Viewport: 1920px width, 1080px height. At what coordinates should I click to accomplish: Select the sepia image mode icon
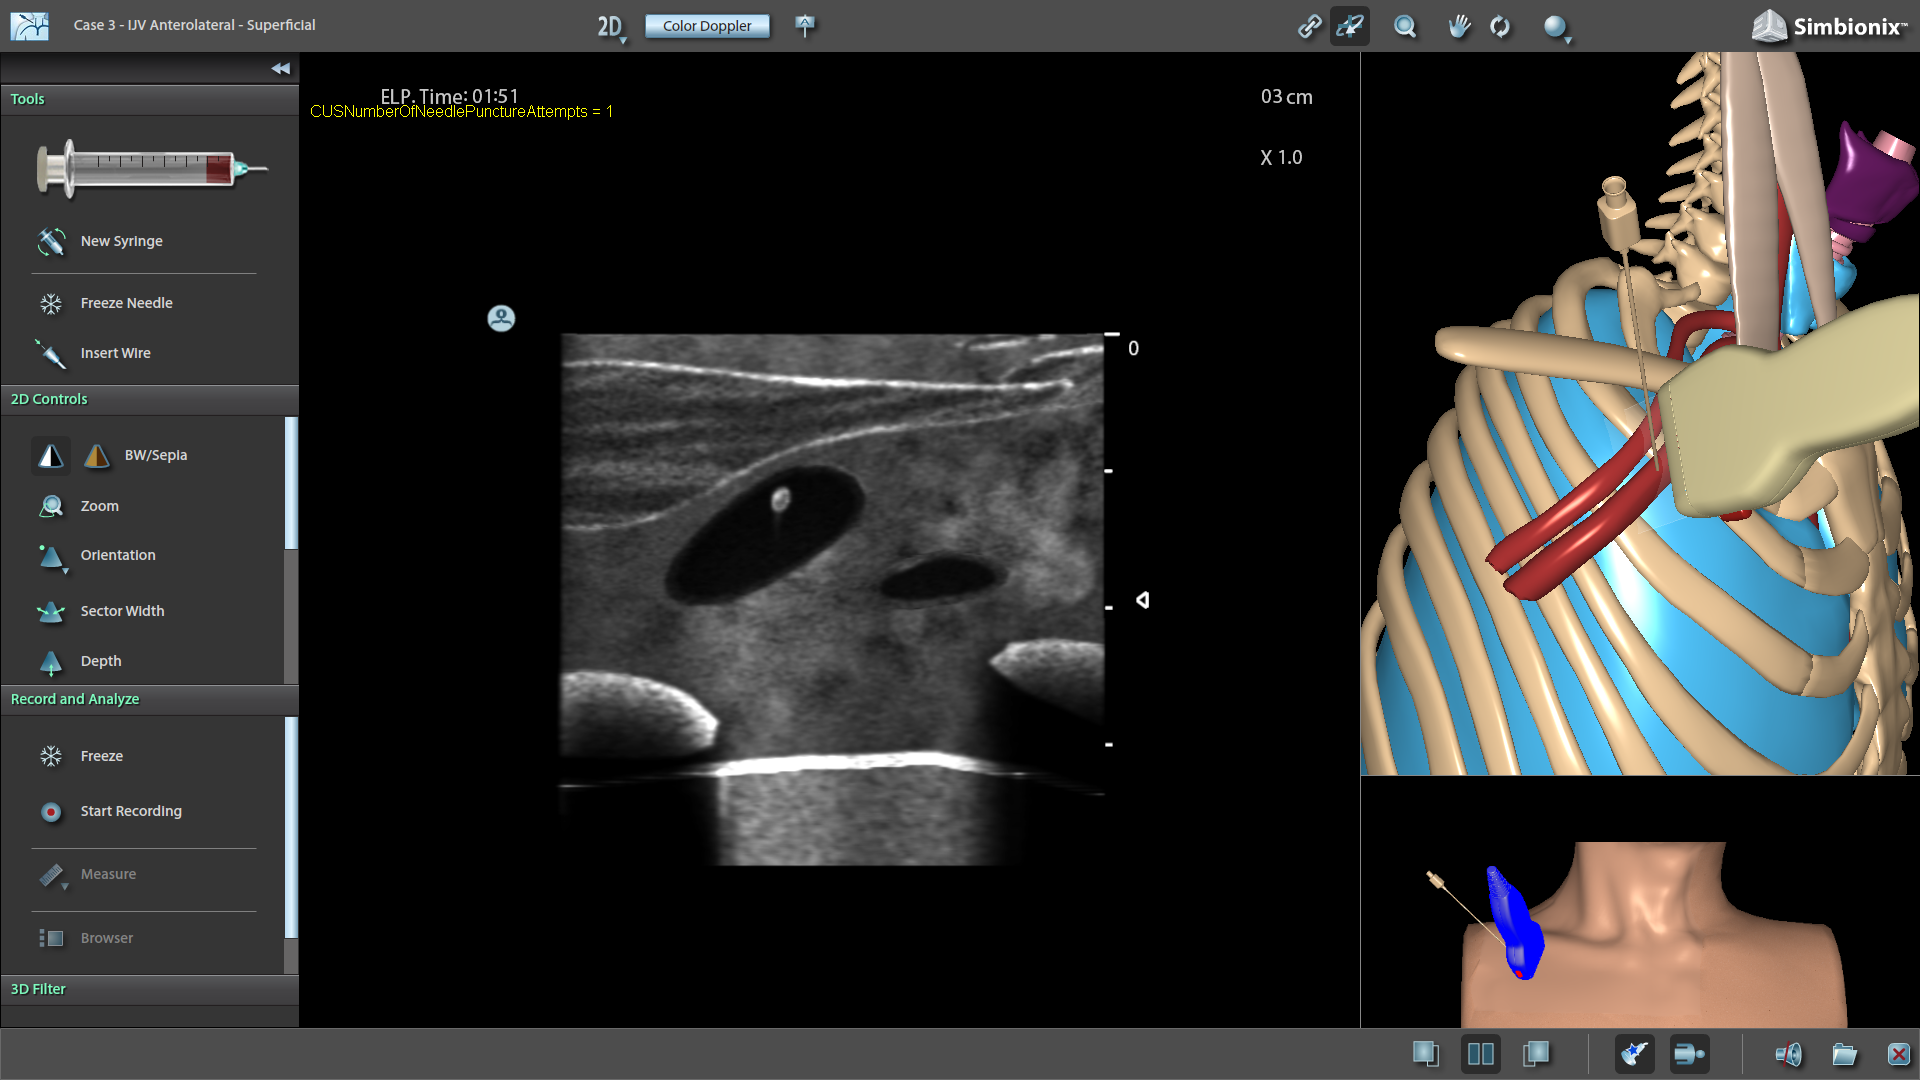(x=97, y=455)
